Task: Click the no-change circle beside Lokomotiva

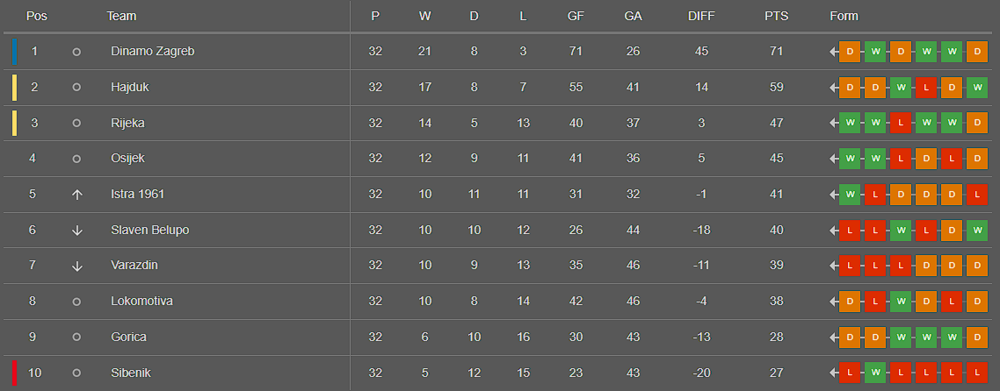Action: tap(77, 302)
